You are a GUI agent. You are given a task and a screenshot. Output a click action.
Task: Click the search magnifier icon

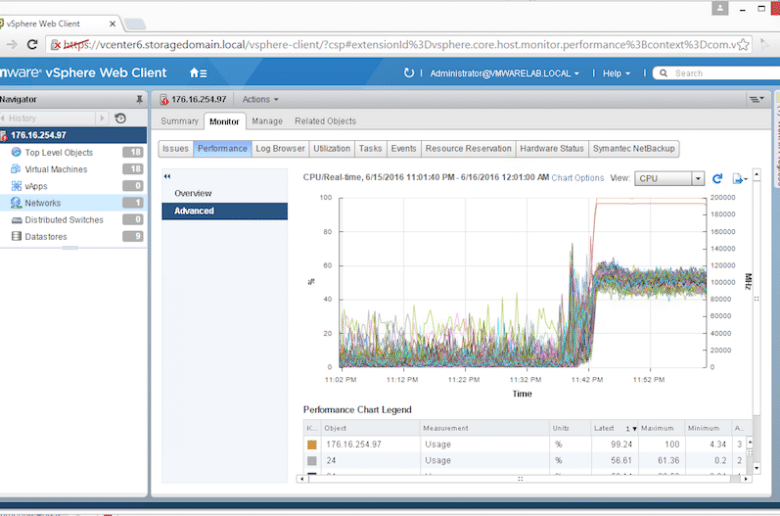point(663,73)
